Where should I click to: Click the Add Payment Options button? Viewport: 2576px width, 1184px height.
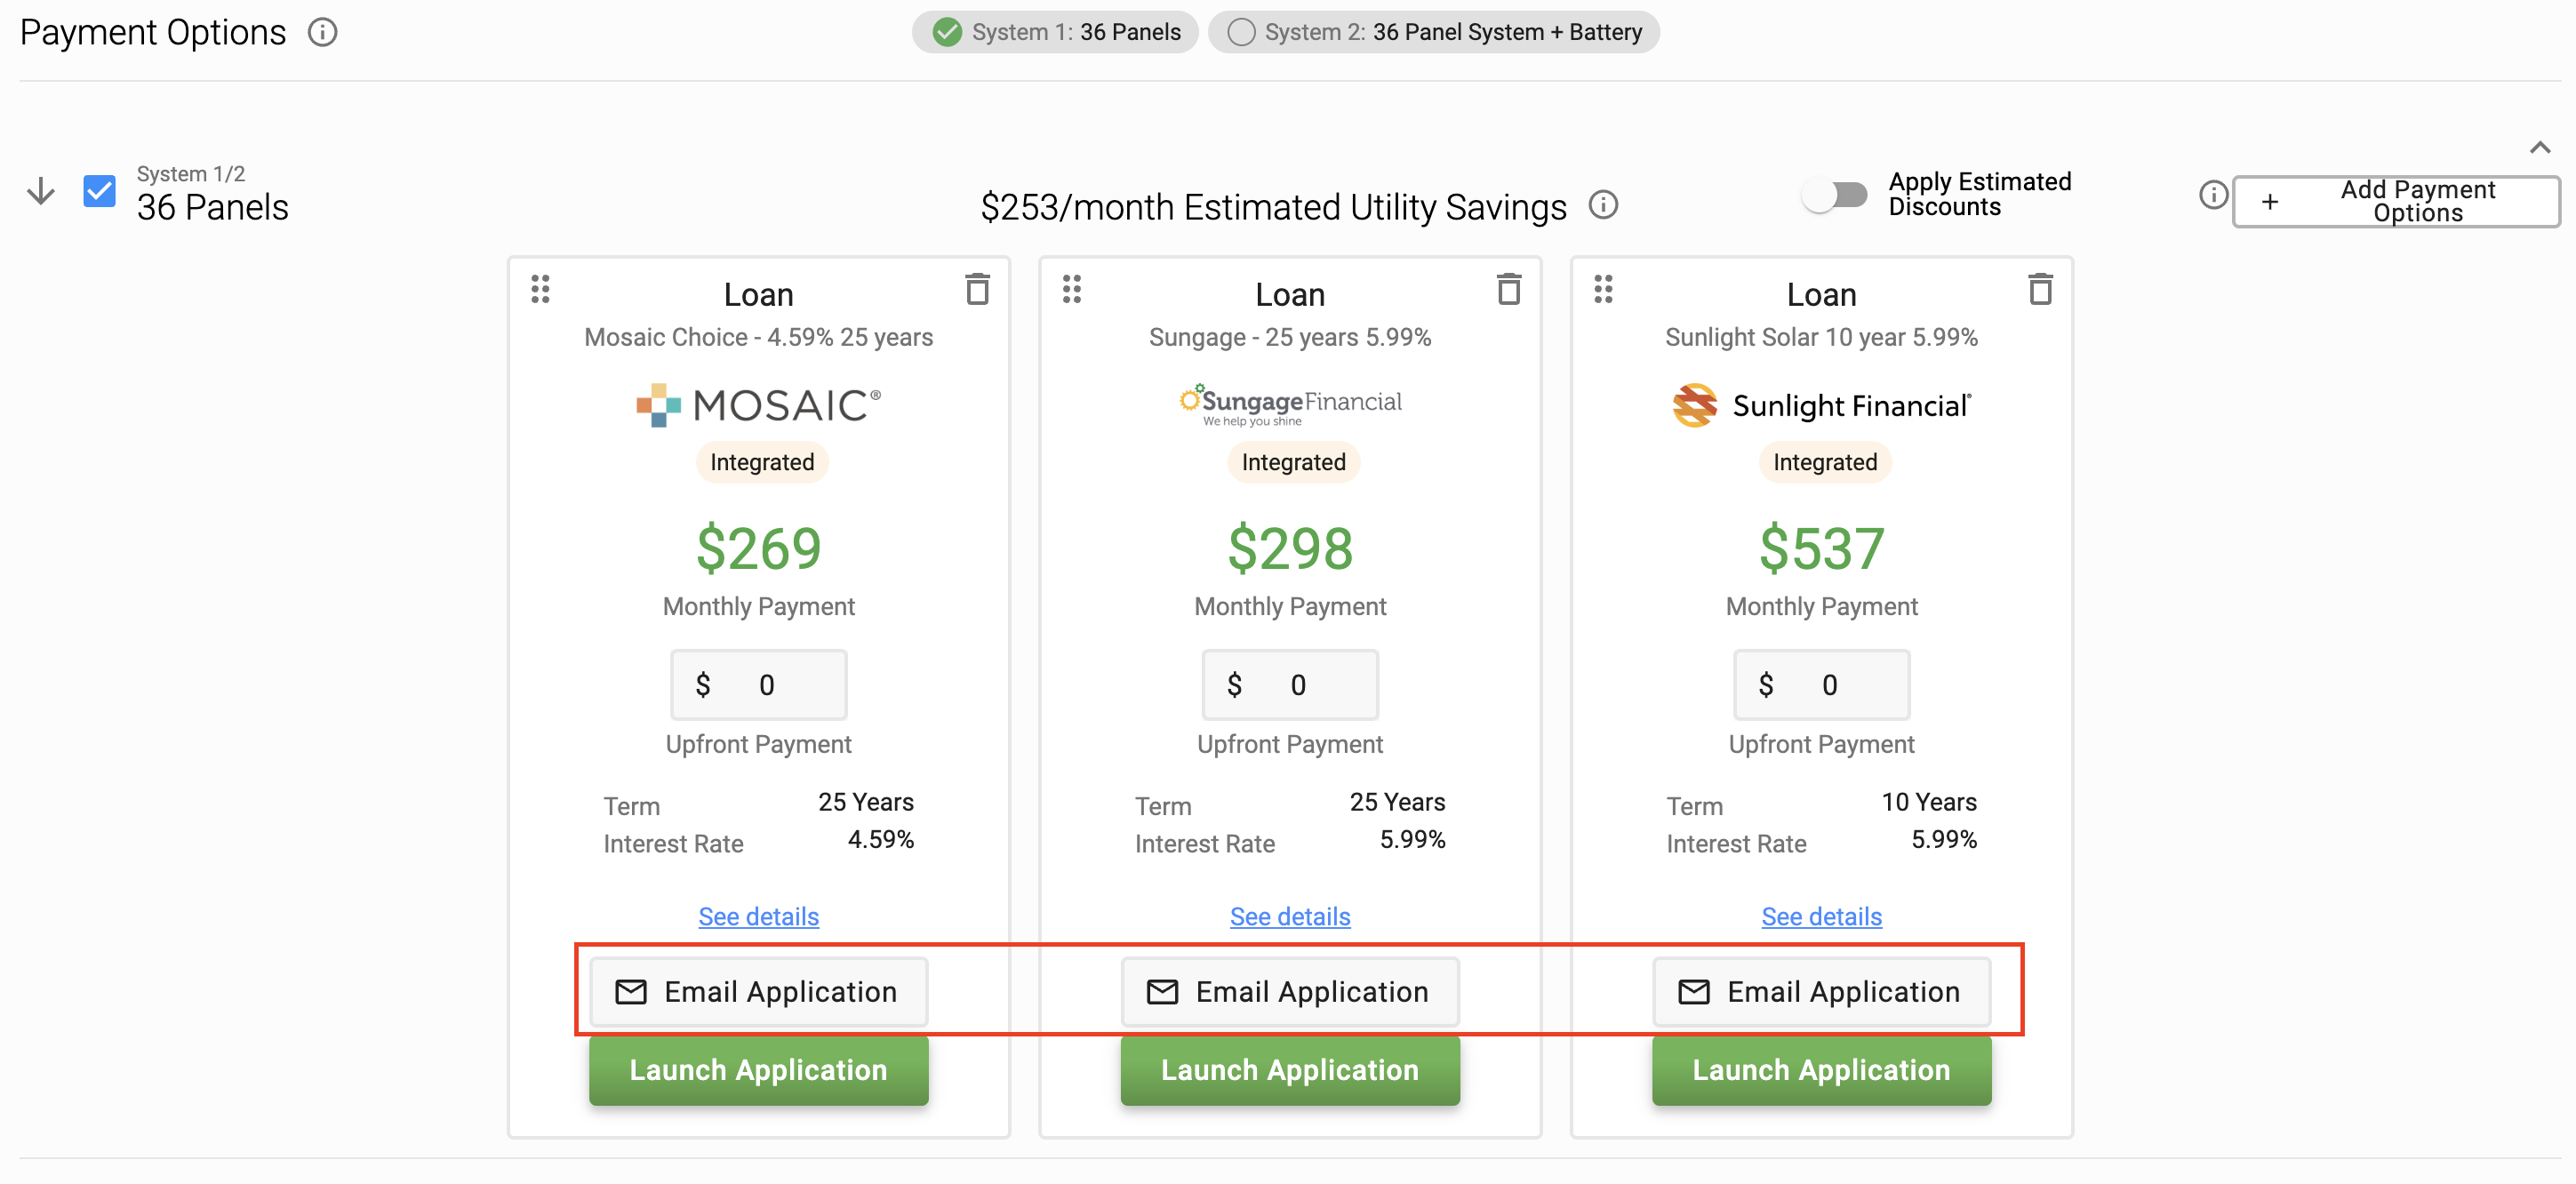click(x=2396, y=201)
